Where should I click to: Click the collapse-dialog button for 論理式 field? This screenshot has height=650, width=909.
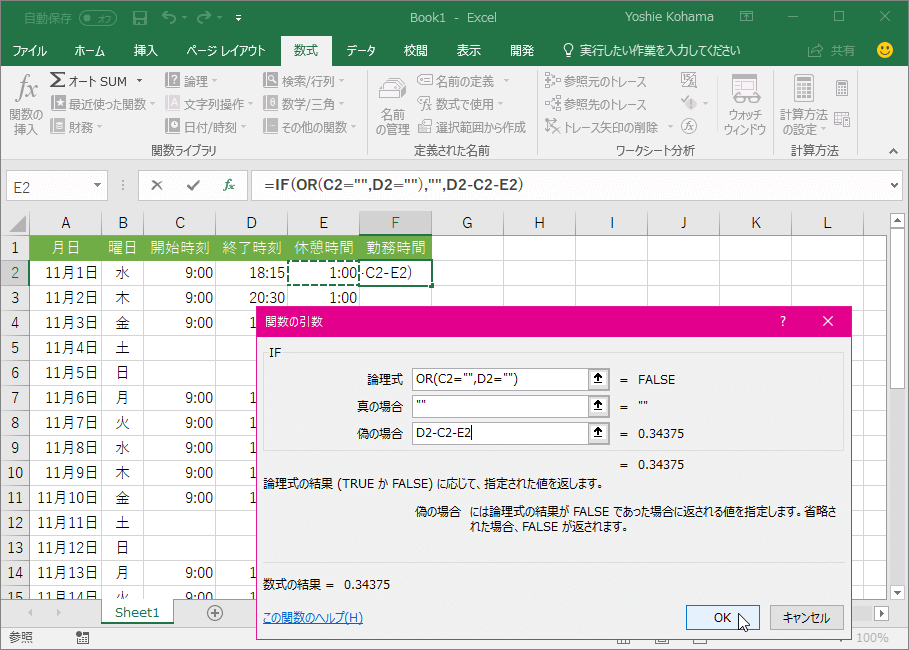click(599, 379)
